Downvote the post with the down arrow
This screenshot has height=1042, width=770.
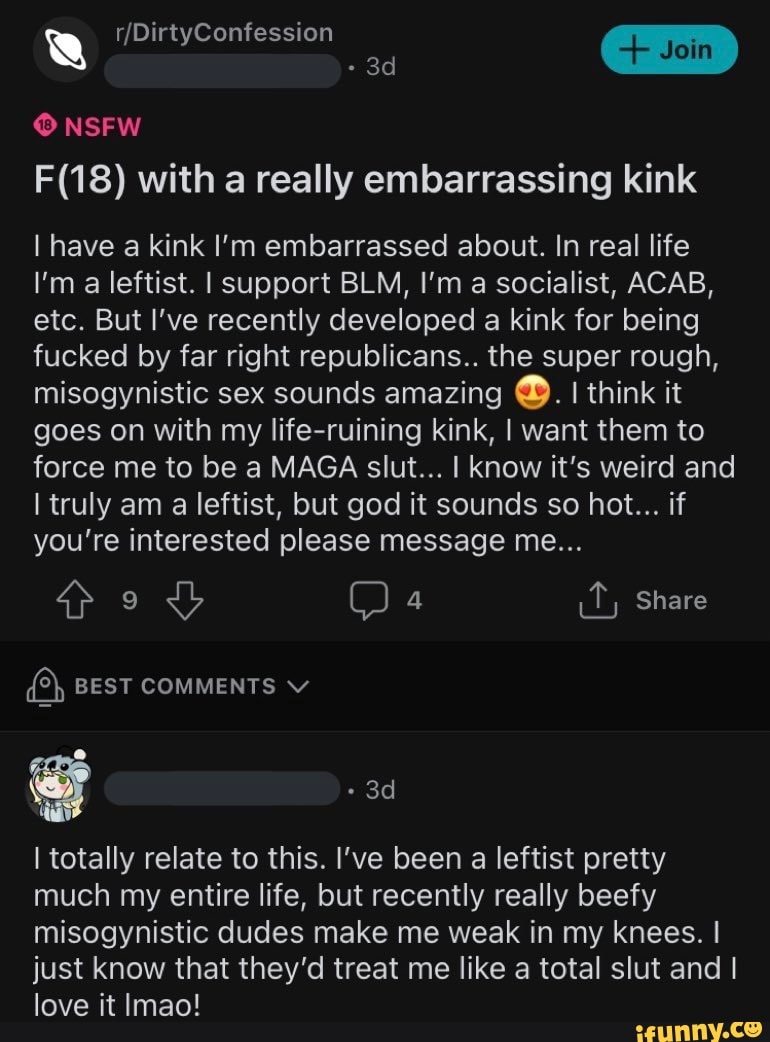pyautogui.click(x=185, y=600)
